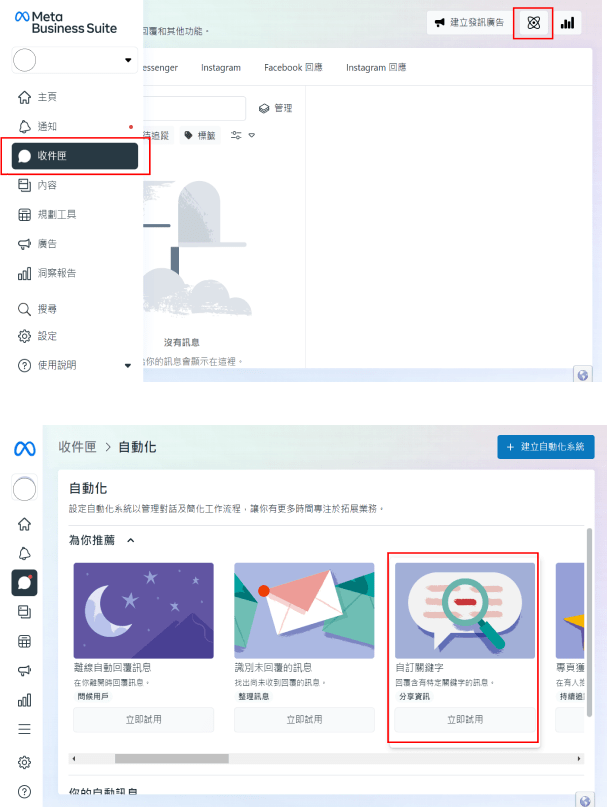Open settings gear in collapsed lower sidebar

pyautogui.click(x=24, y=762)
